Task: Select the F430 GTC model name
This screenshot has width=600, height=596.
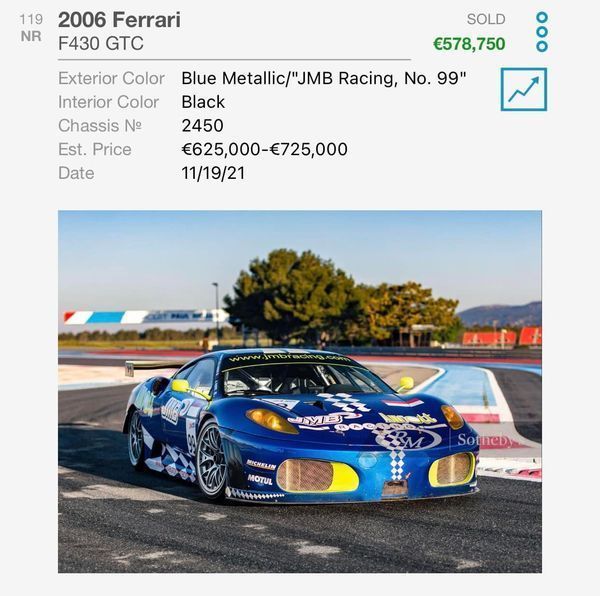Action: click(x=101, y=43)
